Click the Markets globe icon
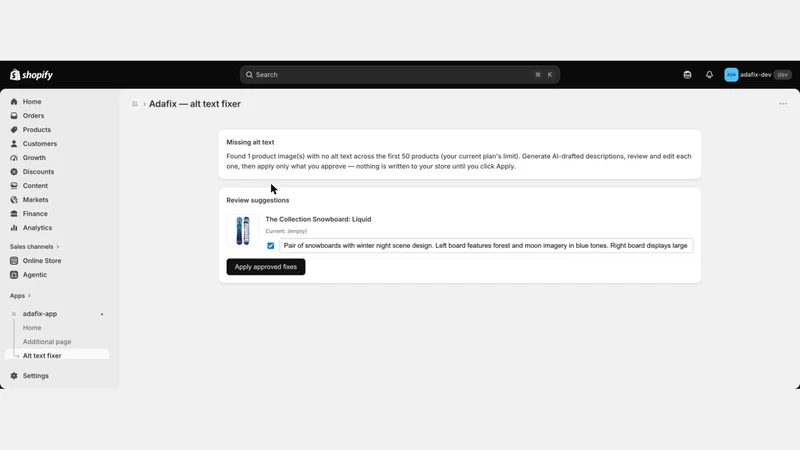The height and width of the screenshot is (450, 800). pyautogui.click(x=14, y=200)
